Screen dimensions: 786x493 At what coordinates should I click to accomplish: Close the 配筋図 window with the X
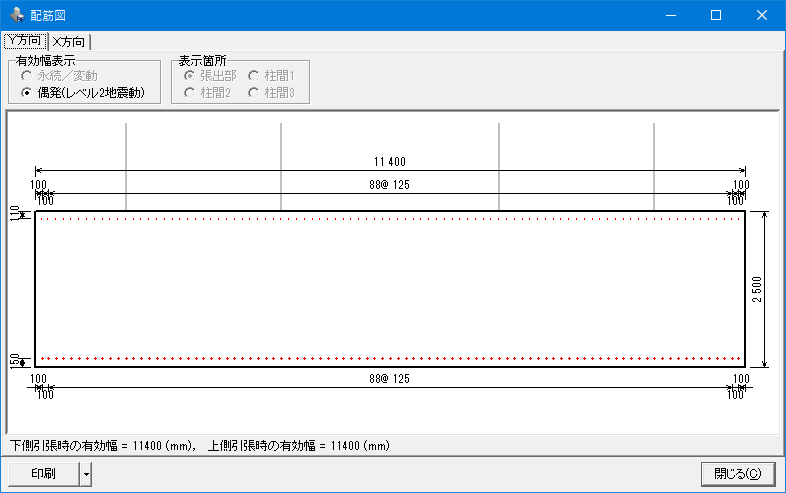(761, 16)
